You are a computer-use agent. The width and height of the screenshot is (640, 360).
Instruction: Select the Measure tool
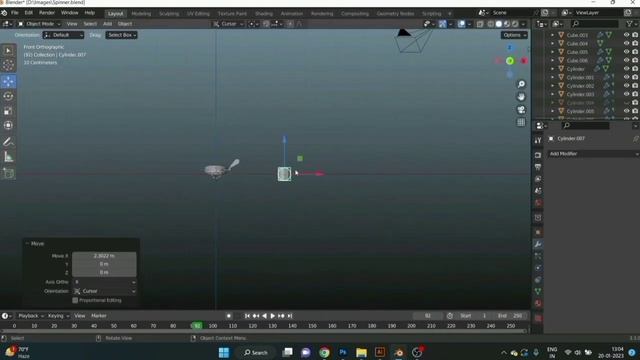point(8,157)
